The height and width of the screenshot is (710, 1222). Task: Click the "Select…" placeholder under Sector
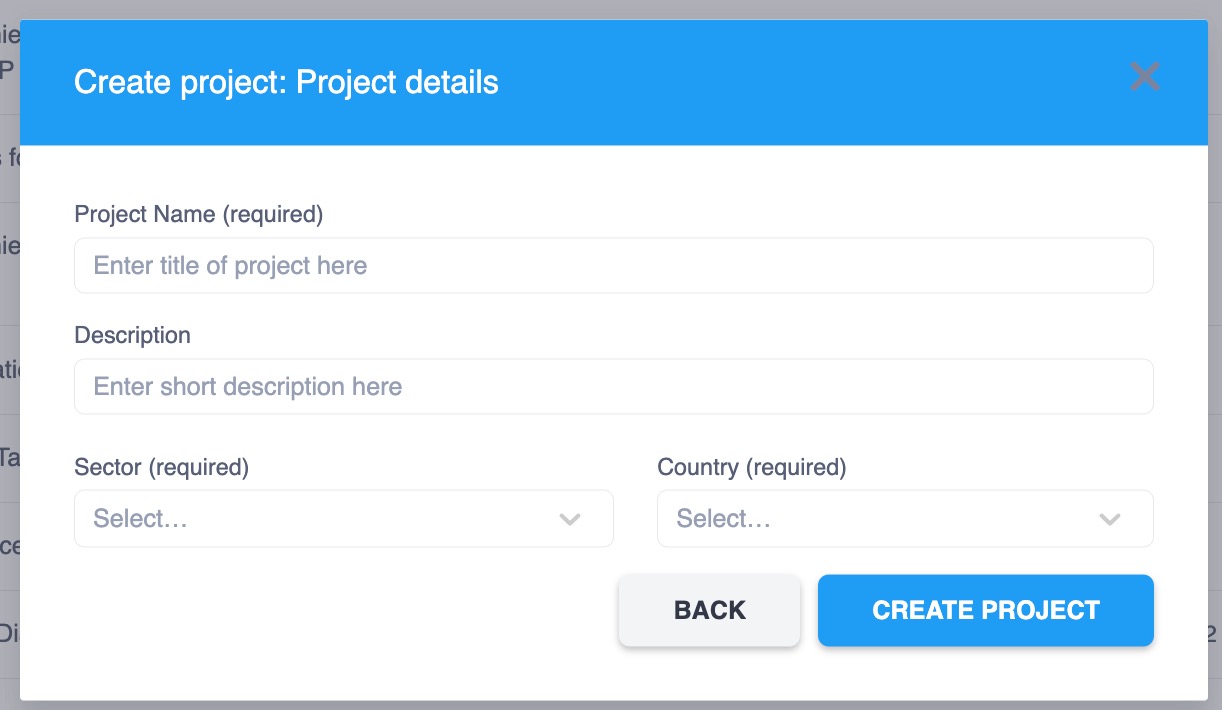tap(141, 519)
